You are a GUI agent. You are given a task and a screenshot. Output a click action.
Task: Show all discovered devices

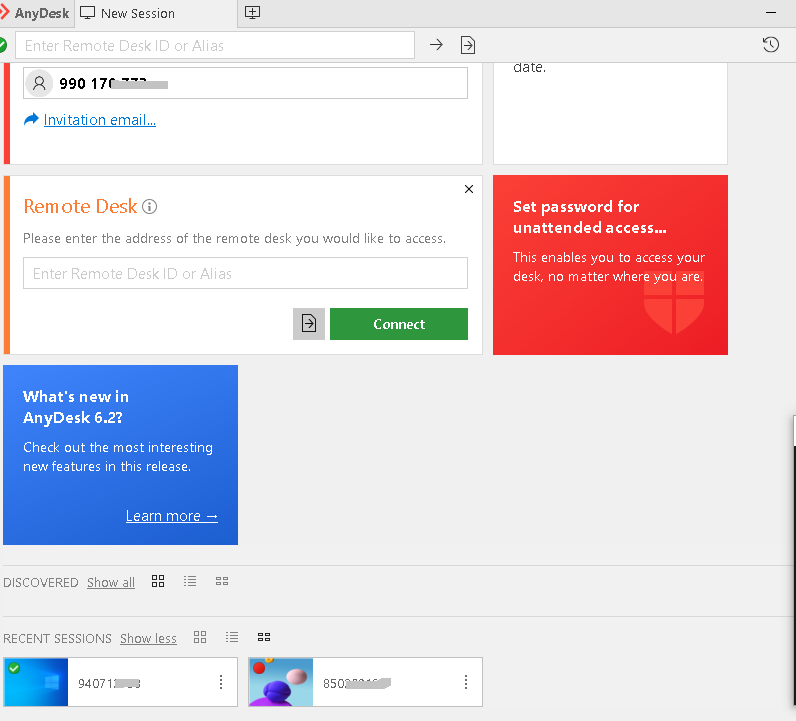click(111, 582)
